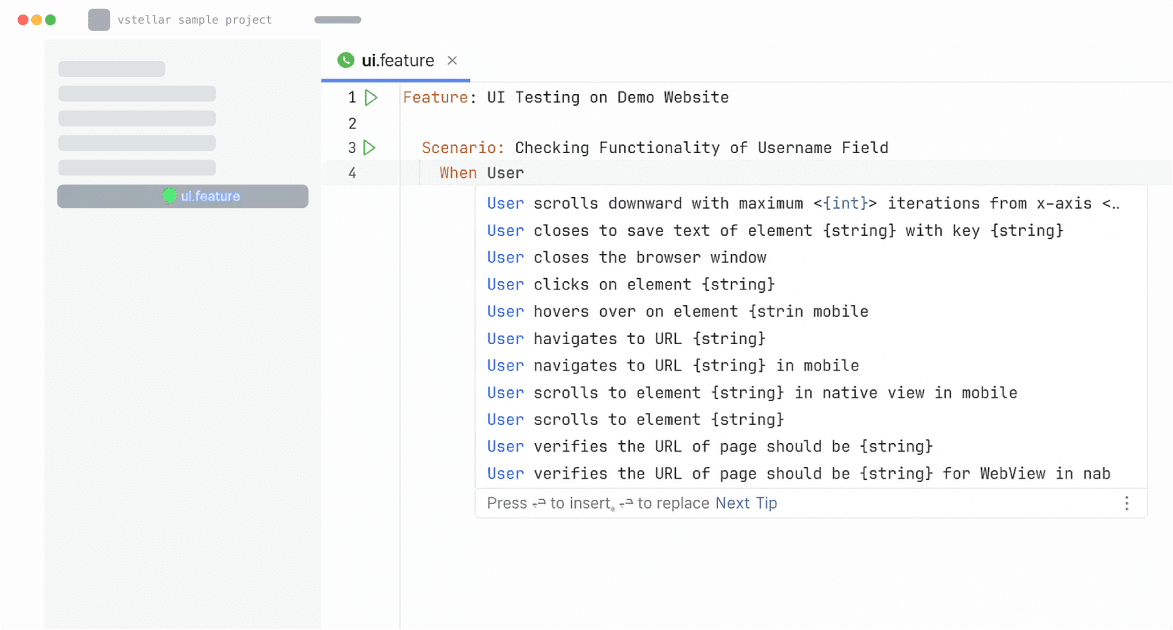Choose 'User scrolls to element {string}' suggestion
Screen dimensions: 1173x630
[x=635, y=420]
